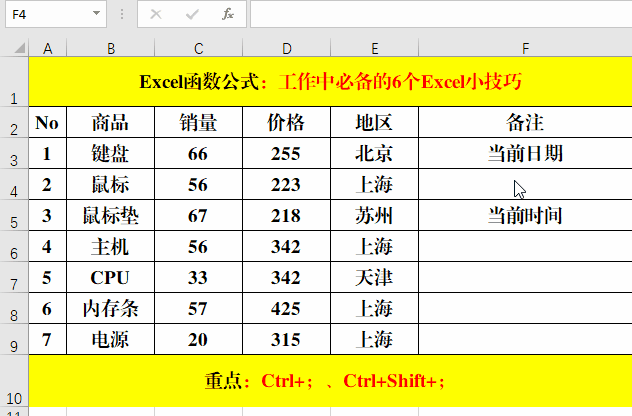Viewport: 632px width, 416px height.
Task: Open Insert Function fx dialog
Action: point(228,14)
